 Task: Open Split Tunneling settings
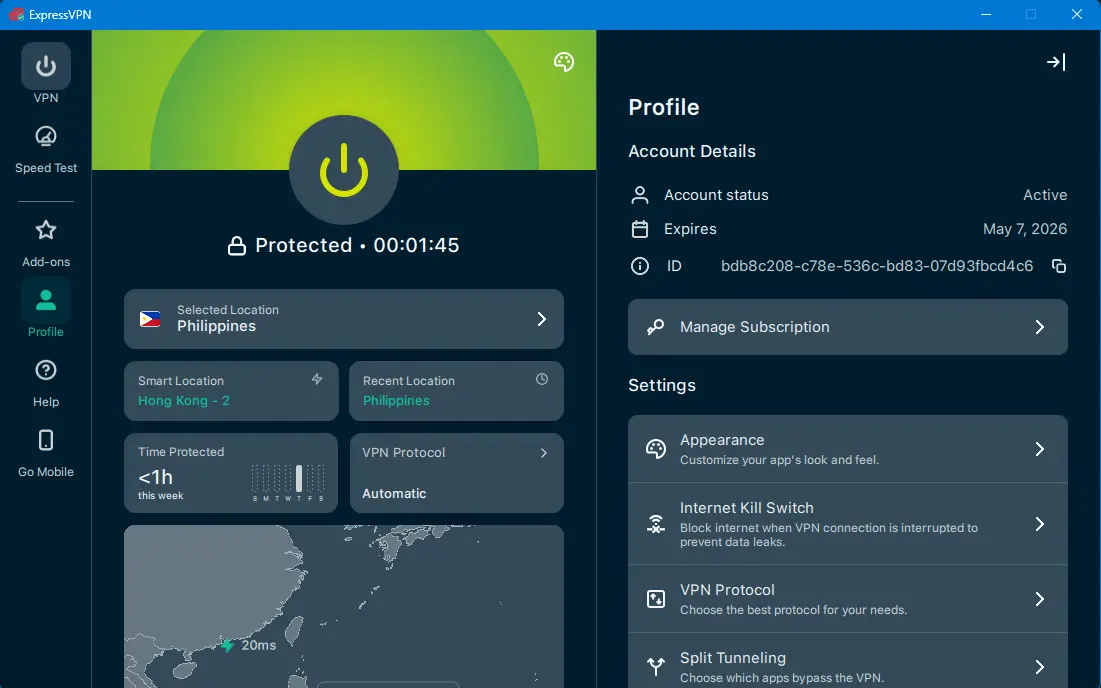point(848,661)
